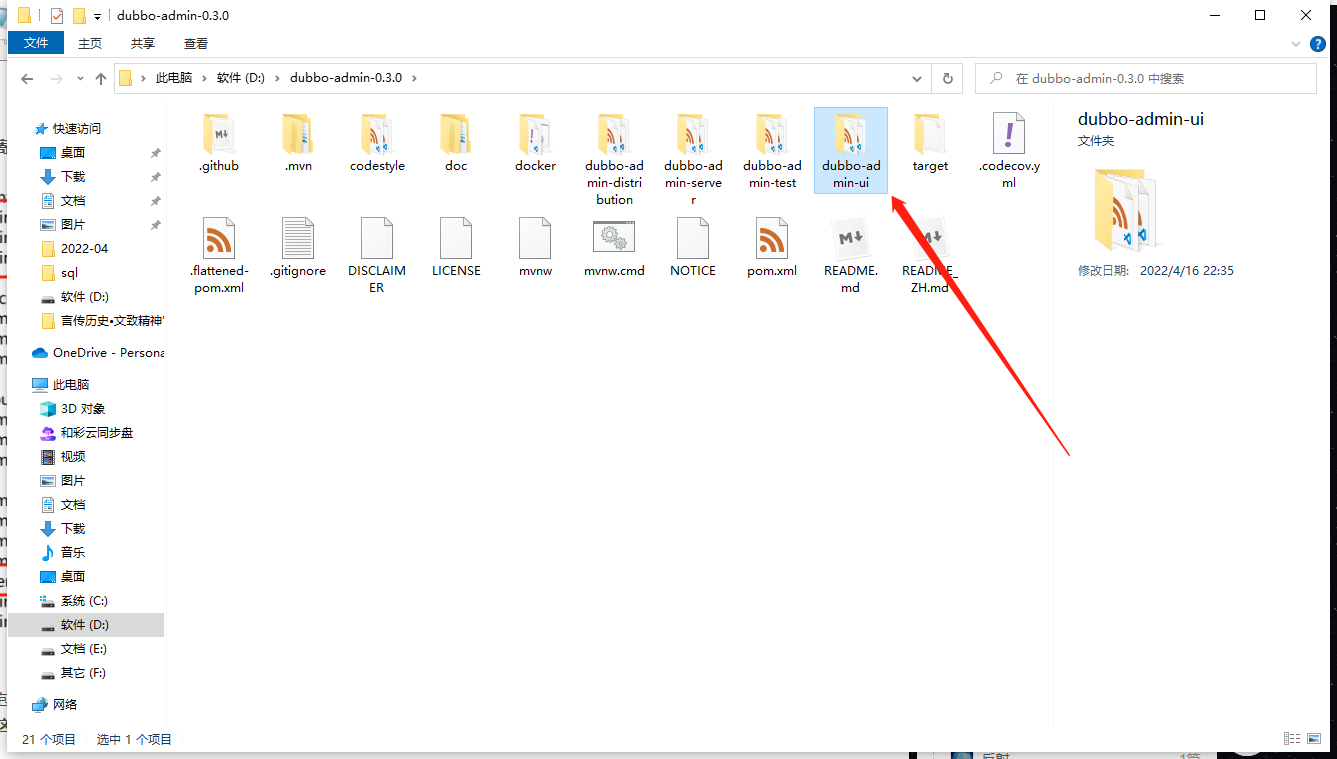Click the properties icon in title bar
Viewport: 1337px width, 759px height.
coord(56,16)
